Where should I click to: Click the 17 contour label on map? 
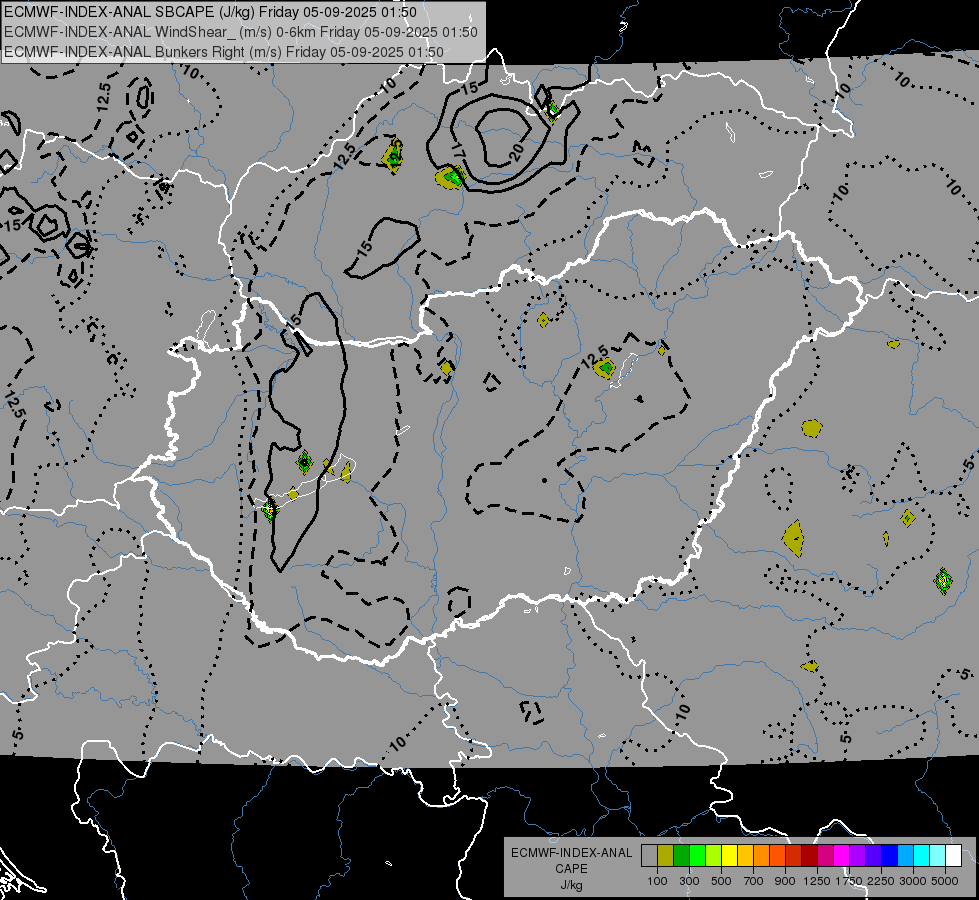(x=458, y=151)
